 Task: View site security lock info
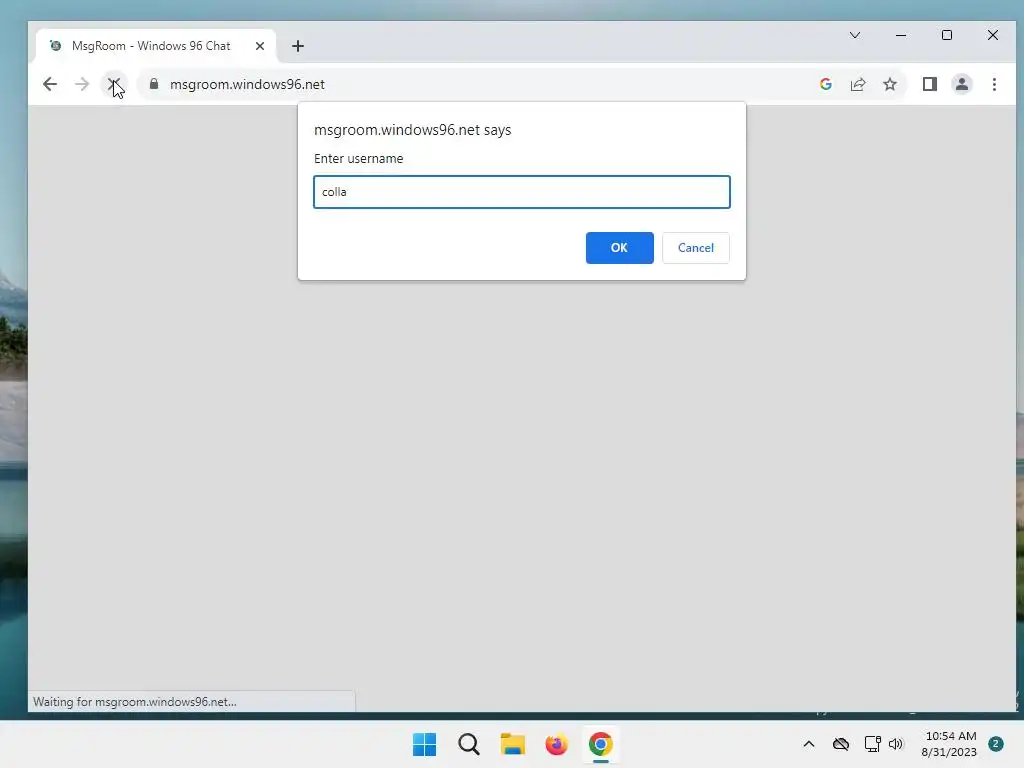pos(154,84)
